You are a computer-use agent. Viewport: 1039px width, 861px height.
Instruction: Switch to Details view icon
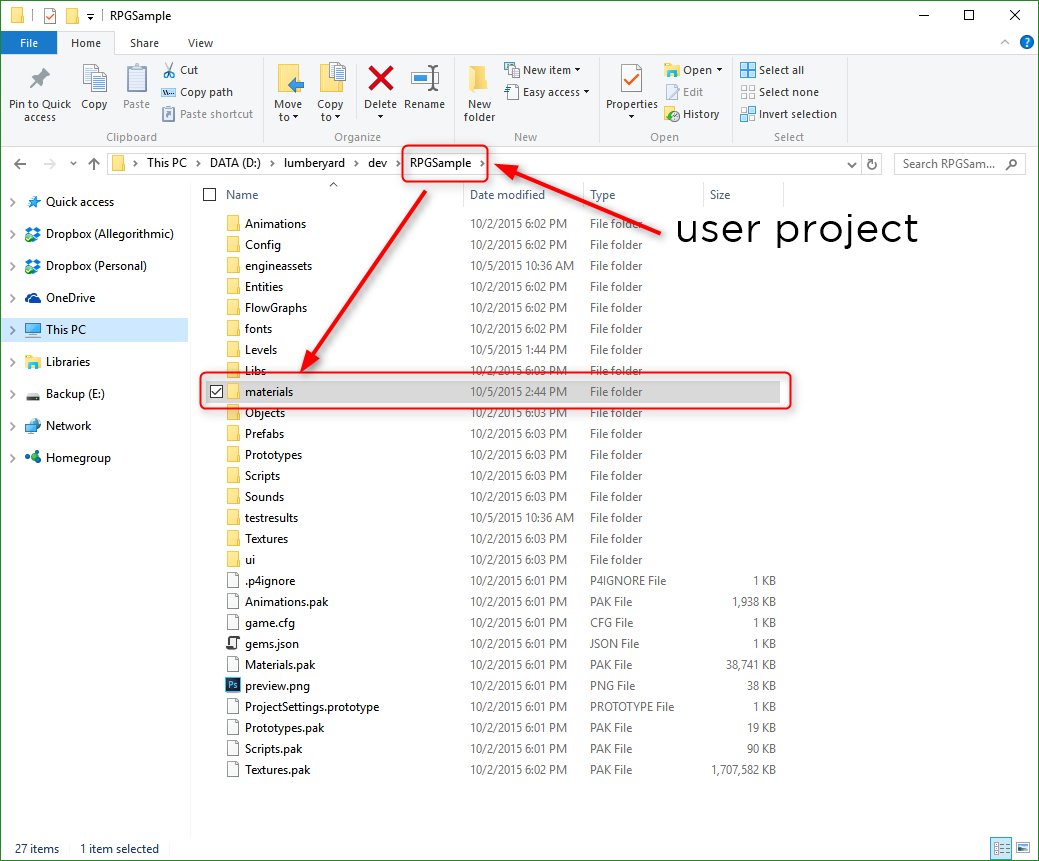coord(1001,848)
